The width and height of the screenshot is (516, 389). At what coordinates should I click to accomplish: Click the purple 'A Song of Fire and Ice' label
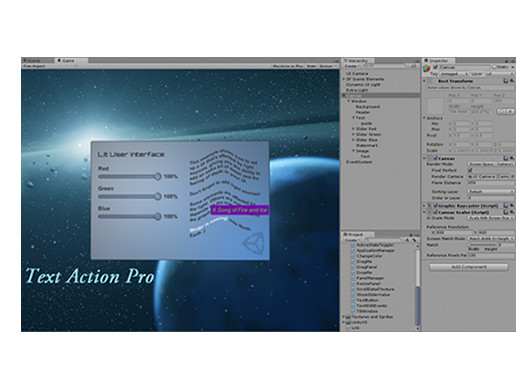239,210
